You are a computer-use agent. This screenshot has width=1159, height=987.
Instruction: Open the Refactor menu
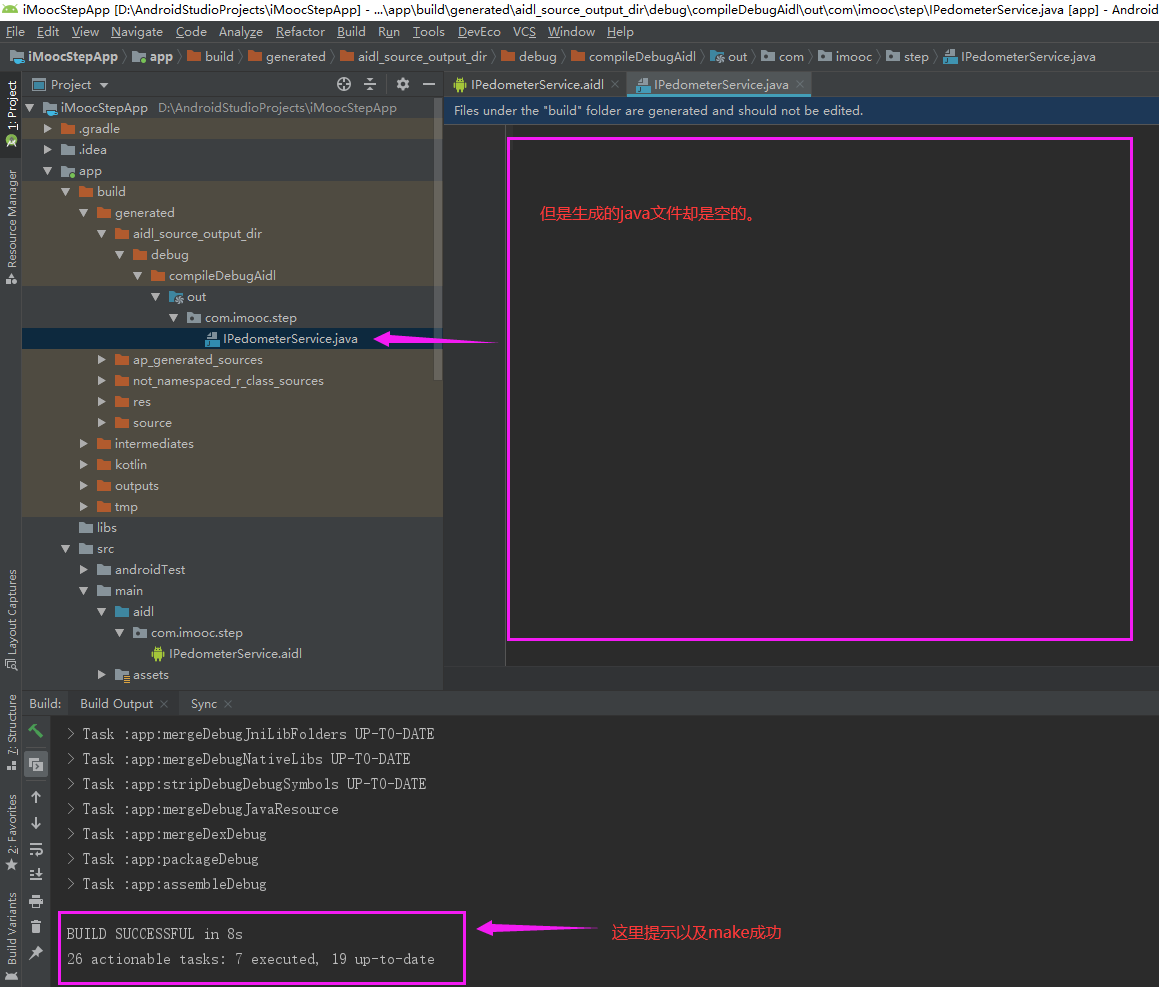pyautogui.click(x=300, y=31)
